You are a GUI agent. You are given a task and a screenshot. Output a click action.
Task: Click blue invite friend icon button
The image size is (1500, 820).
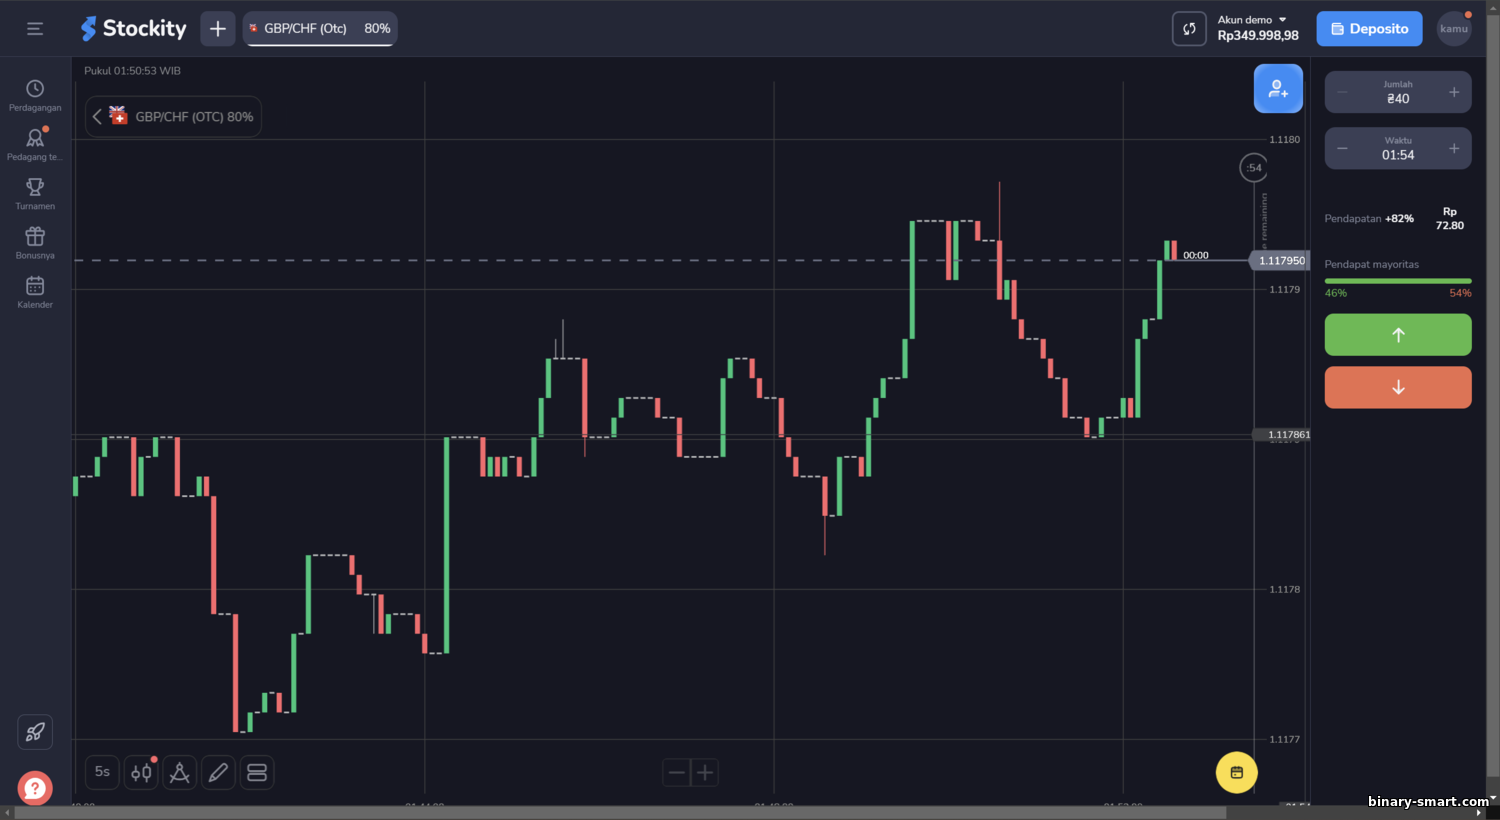(x=1278, y=89)
